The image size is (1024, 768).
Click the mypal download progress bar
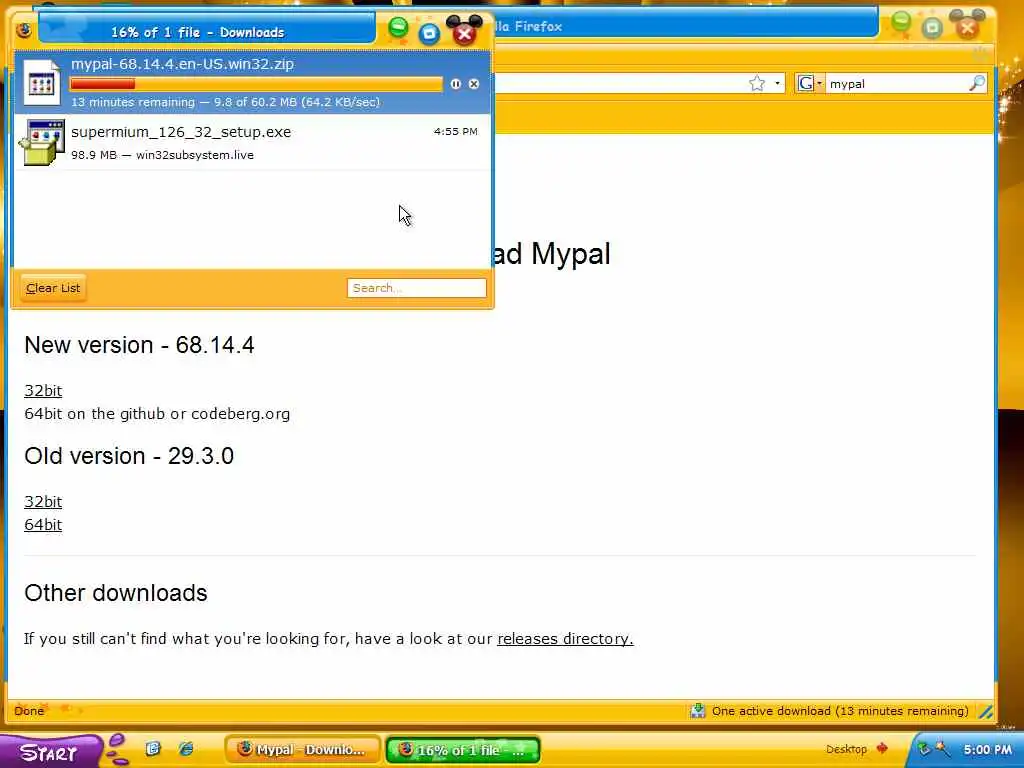[256, 84]
